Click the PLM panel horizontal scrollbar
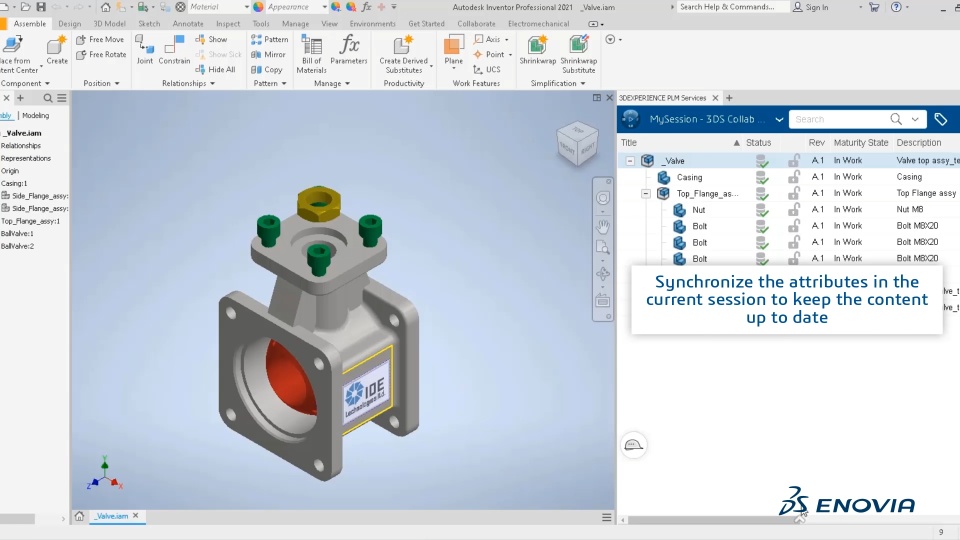 tap(714, 520)
